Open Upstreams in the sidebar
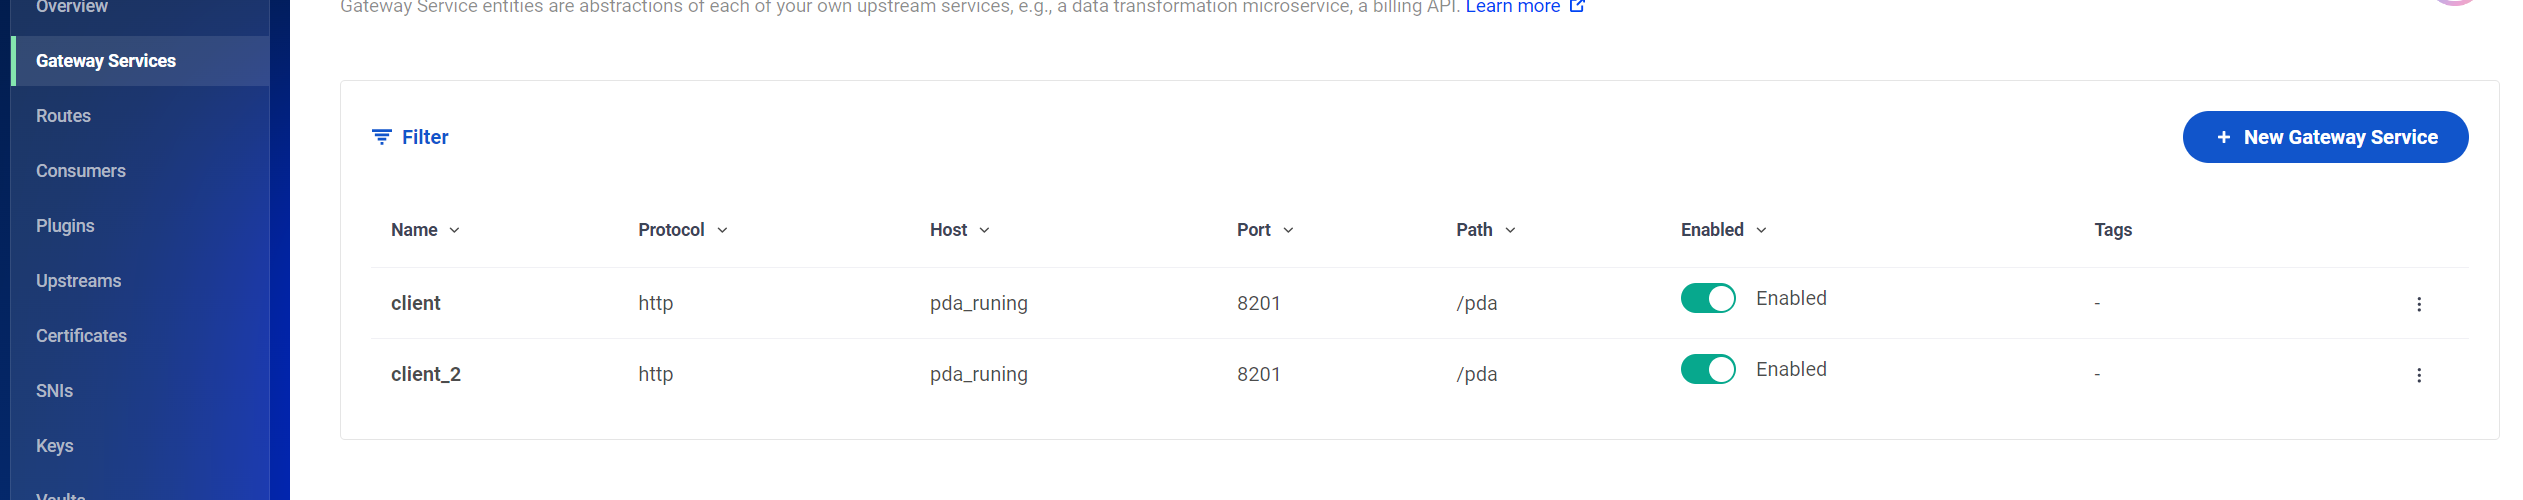The height and width of the screenshot is (500, 2523). 78,281
